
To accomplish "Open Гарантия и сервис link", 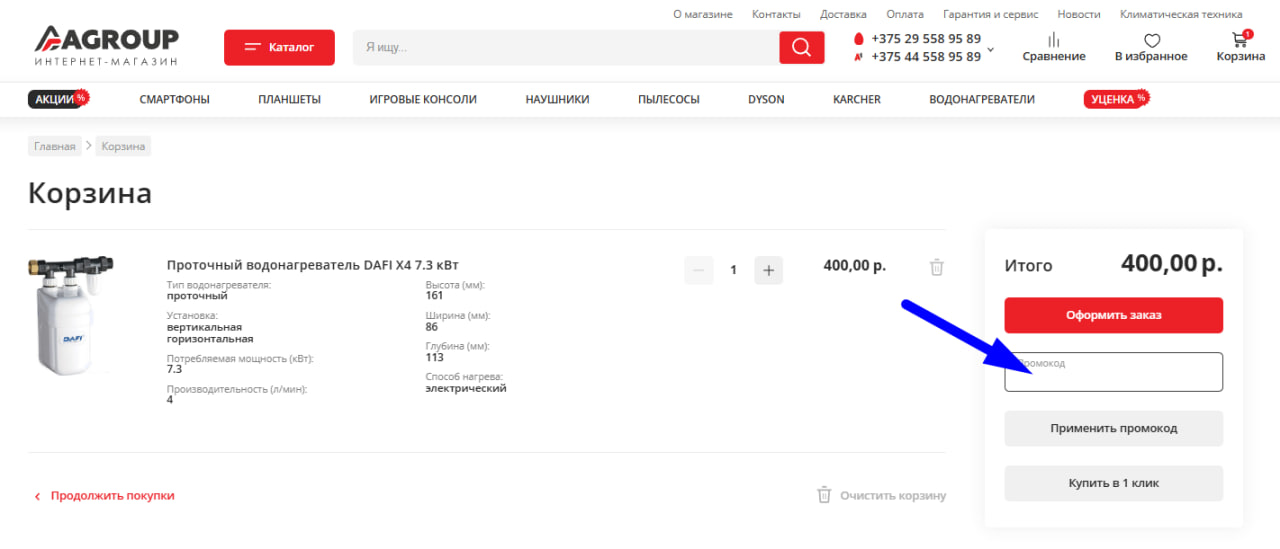I will (991, 14).
